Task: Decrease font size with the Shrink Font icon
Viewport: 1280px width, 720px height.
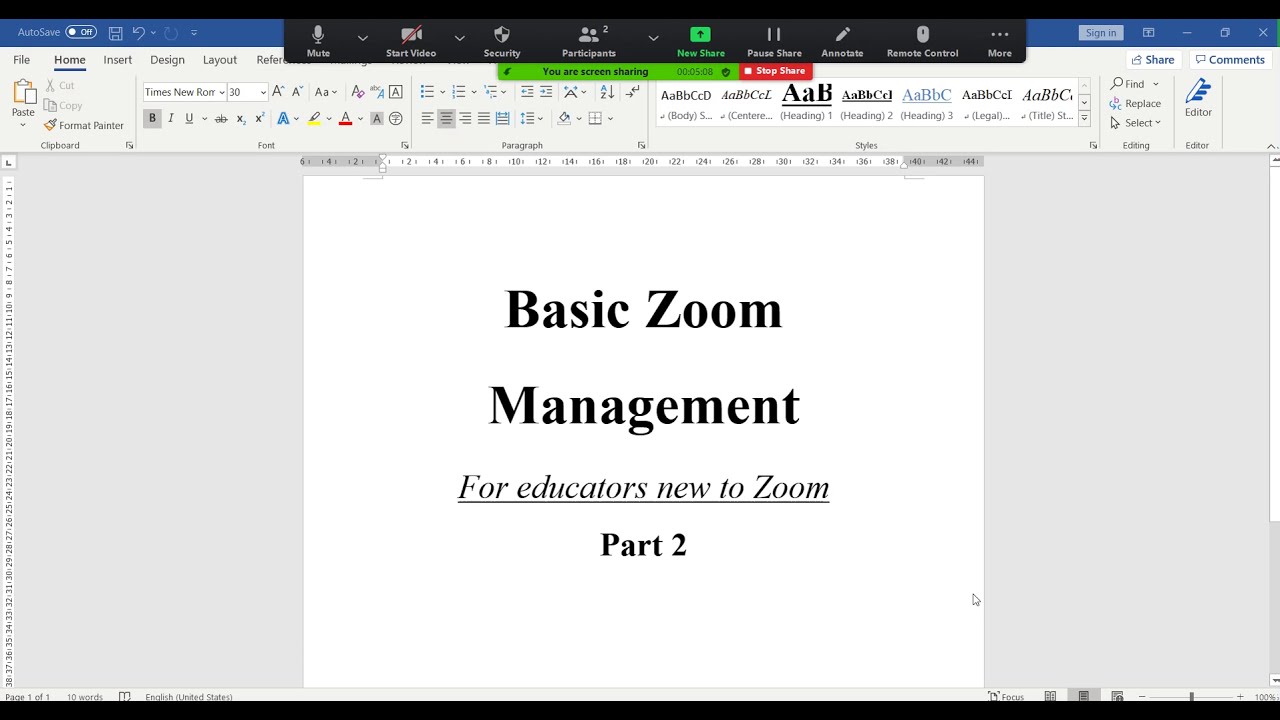Action: [x=297, y=92]
